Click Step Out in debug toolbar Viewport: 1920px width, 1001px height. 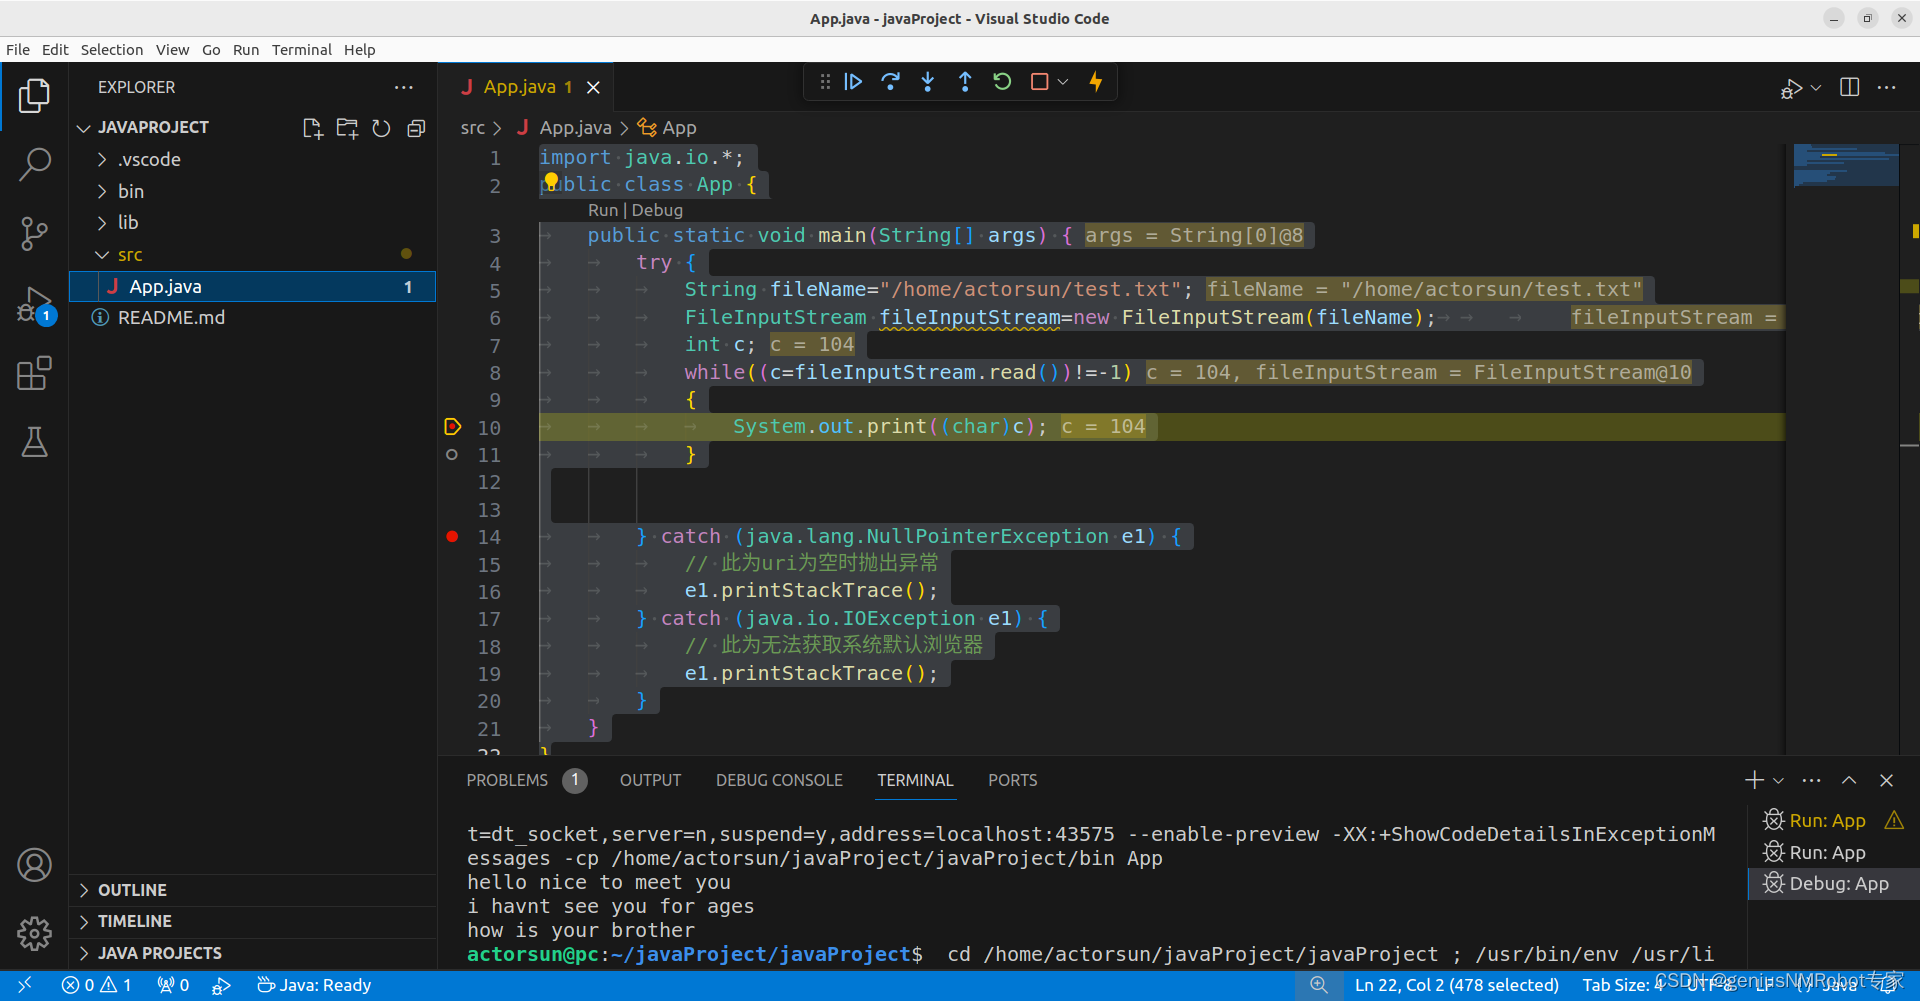pos(965,82)
